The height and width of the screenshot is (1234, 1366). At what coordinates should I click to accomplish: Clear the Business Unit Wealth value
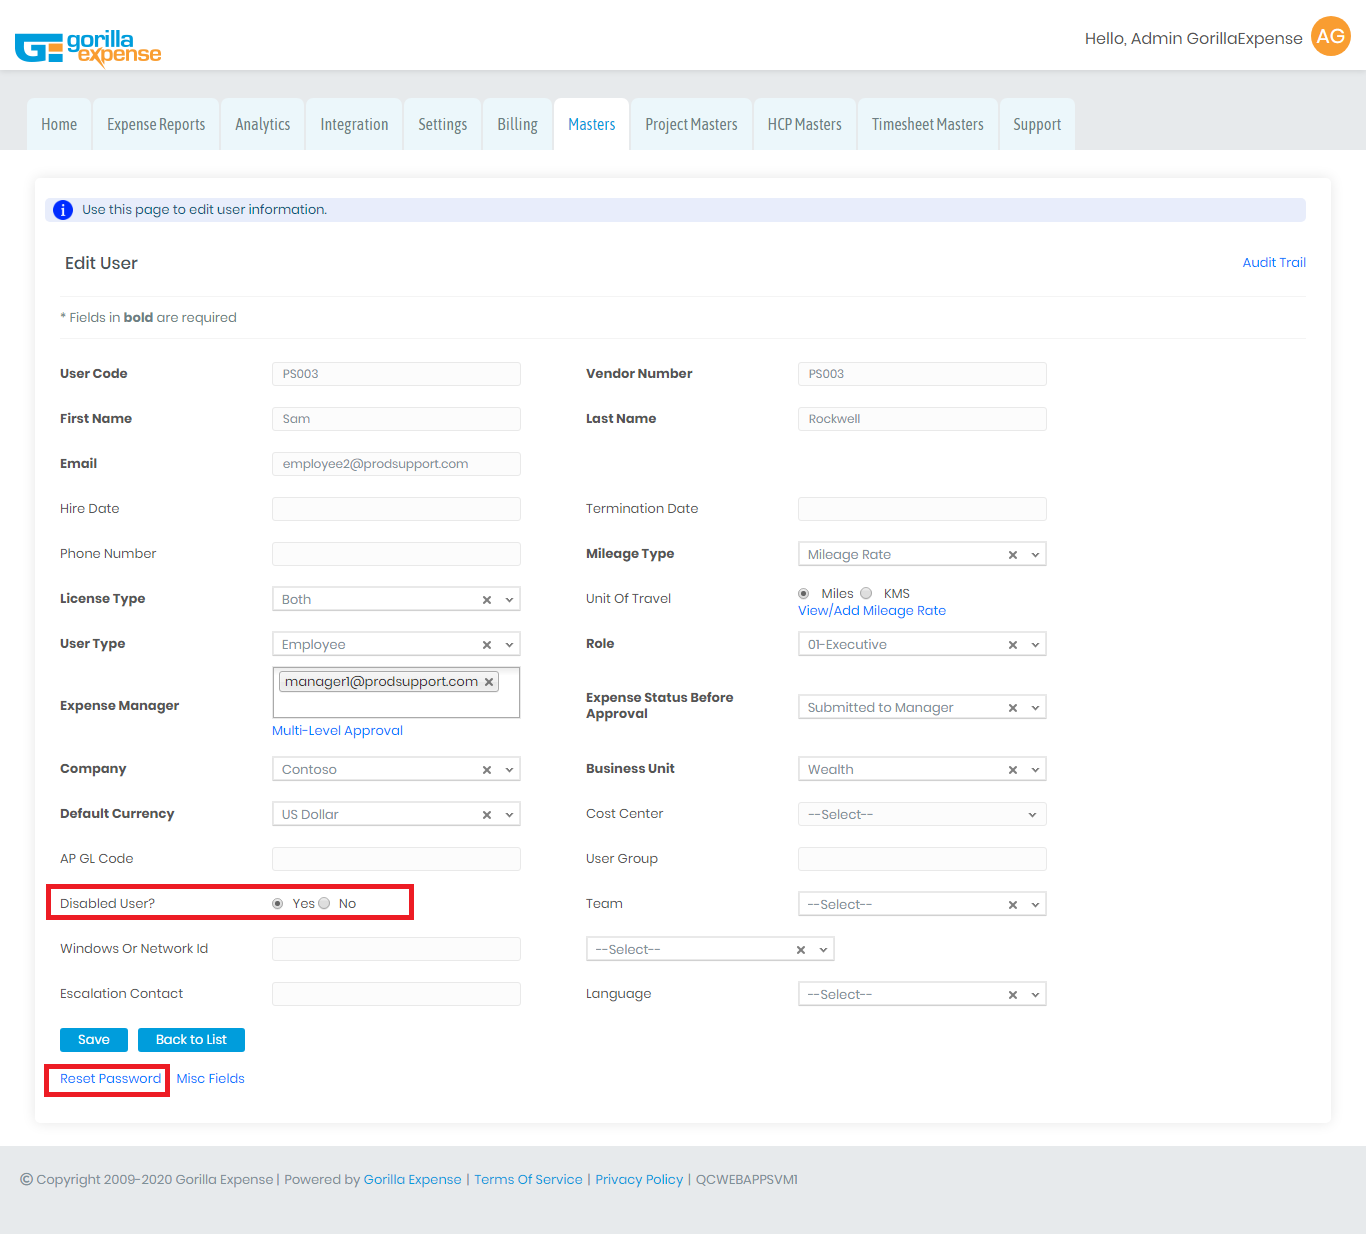click(x=1012, y=770)
